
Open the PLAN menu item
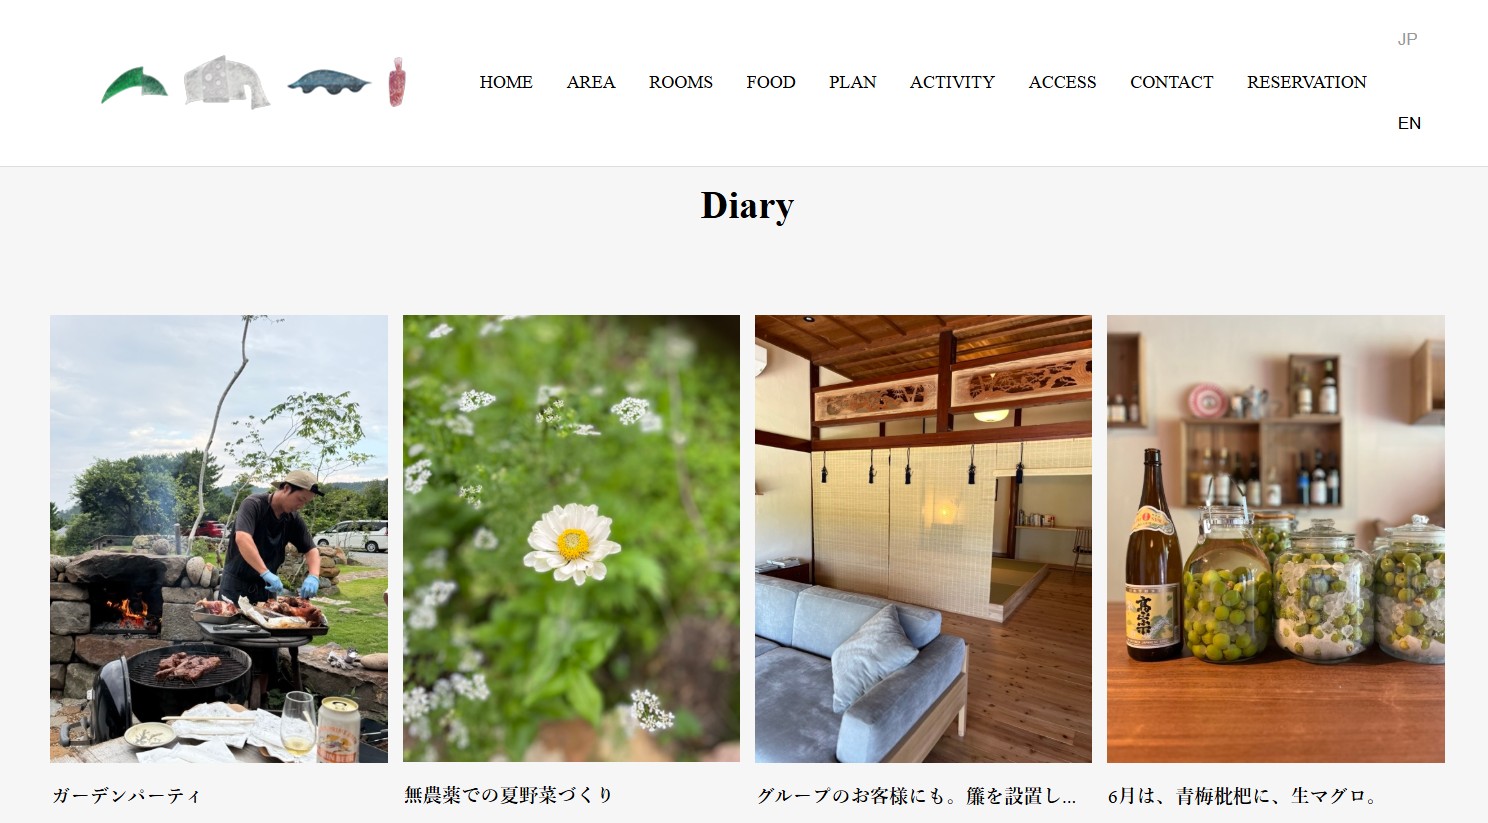point(853,82)
